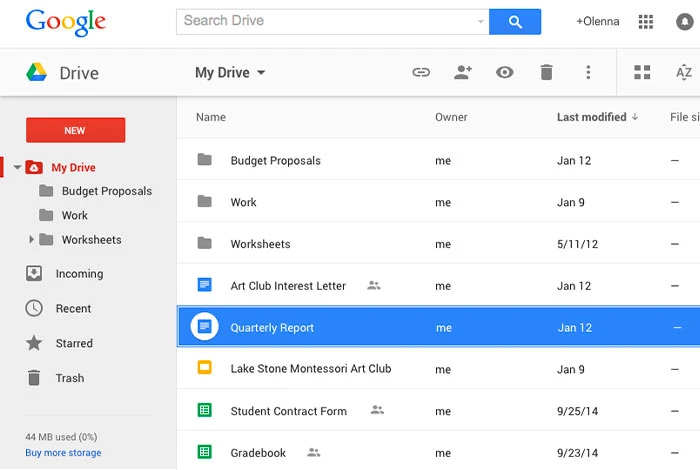Click the trash remove icon in toolbar

coord(546,72)
